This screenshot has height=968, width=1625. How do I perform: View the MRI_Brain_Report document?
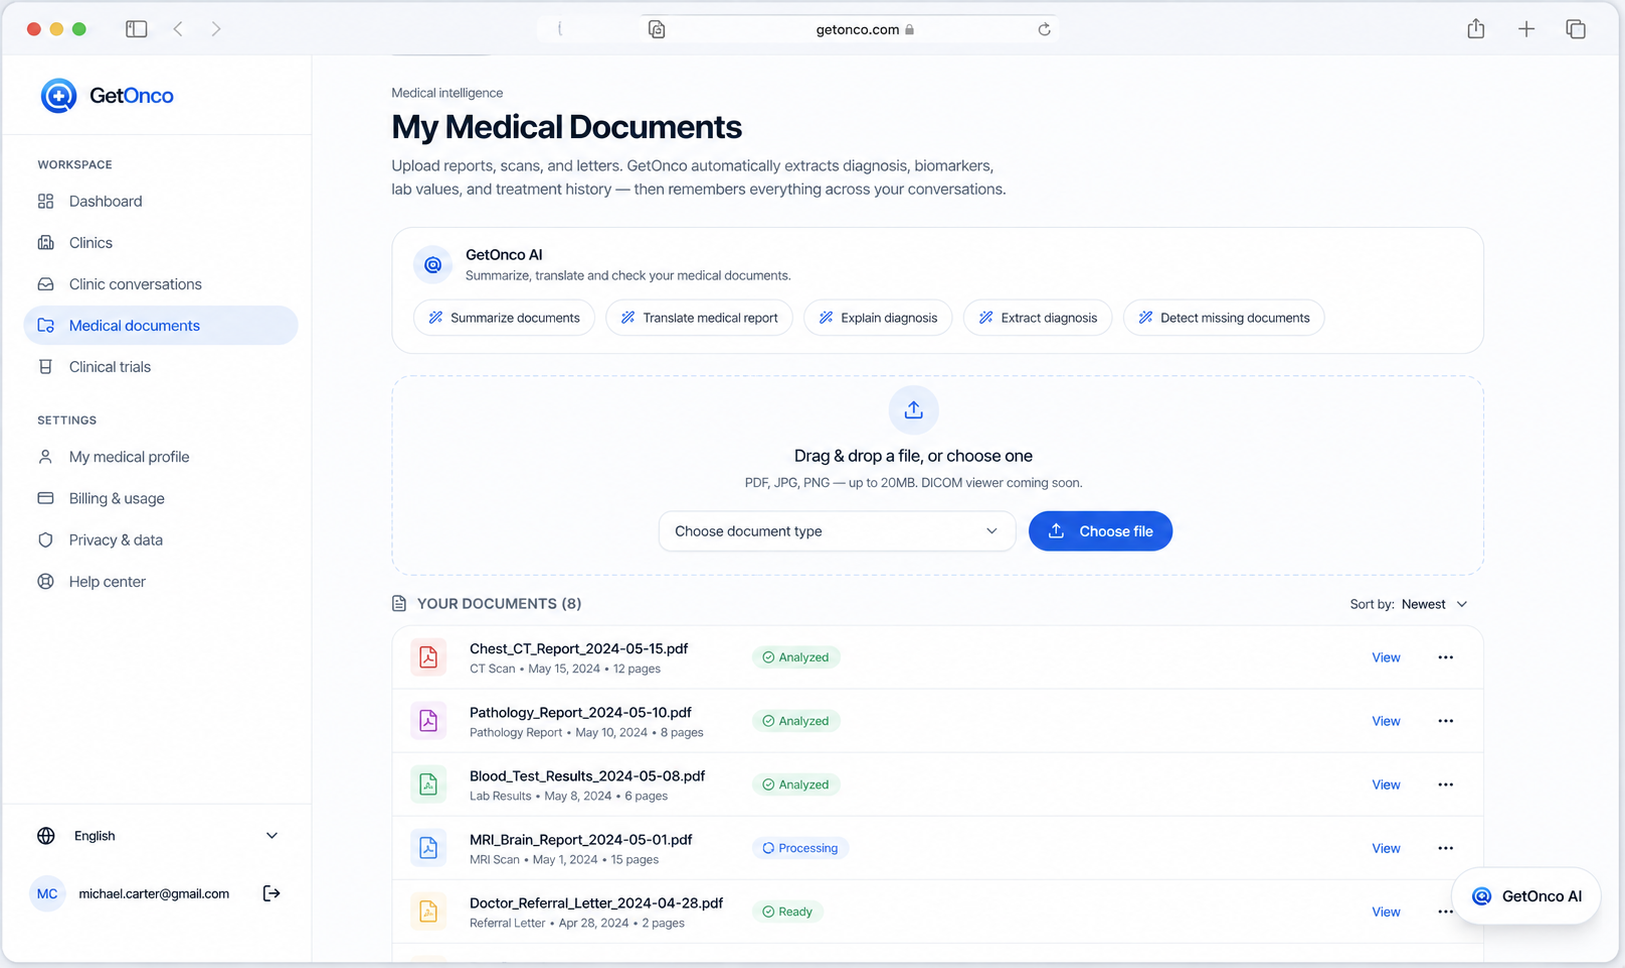(1386, 848)
